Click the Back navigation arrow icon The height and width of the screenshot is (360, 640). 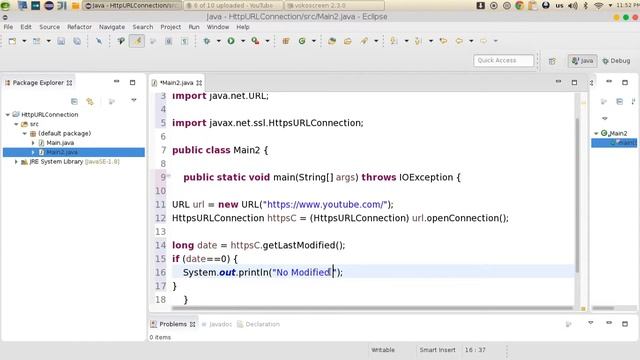(x=459, y=41)
